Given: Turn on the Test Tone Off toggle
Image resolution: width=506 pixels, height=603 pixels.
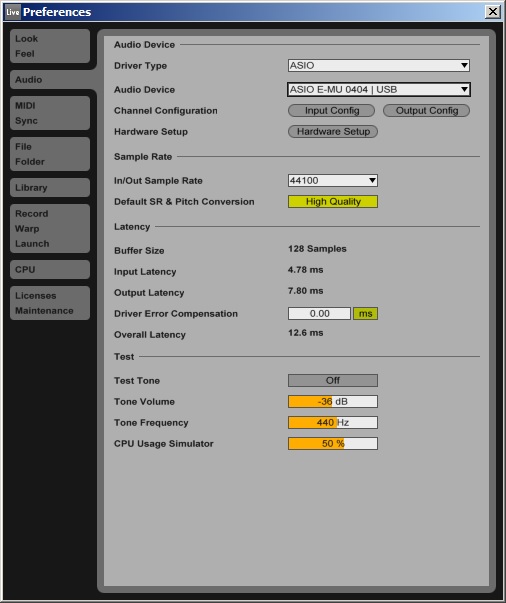Looking at the screenshot, I should [x=333, y=380].
